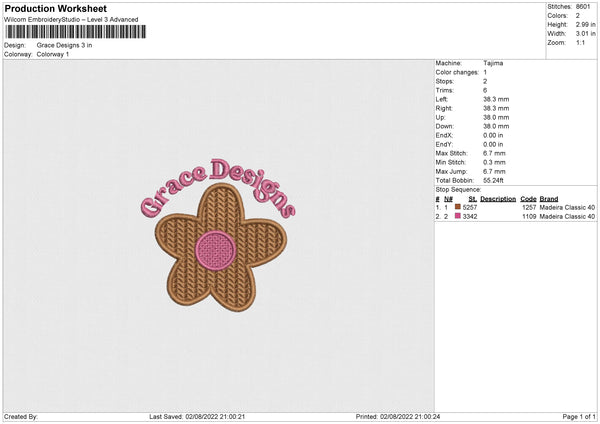Click the Up value 38.0 mm
This screenshot has width=600, height=424.
tap(496, 117)
